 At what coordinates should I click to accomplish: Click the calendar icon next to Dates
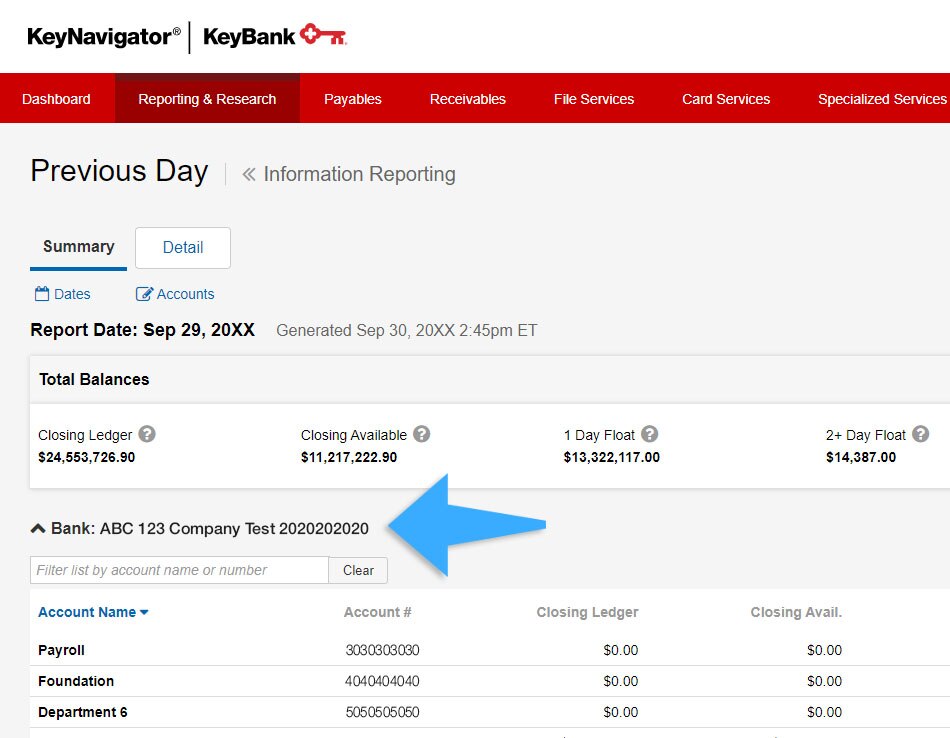(42, 294)
